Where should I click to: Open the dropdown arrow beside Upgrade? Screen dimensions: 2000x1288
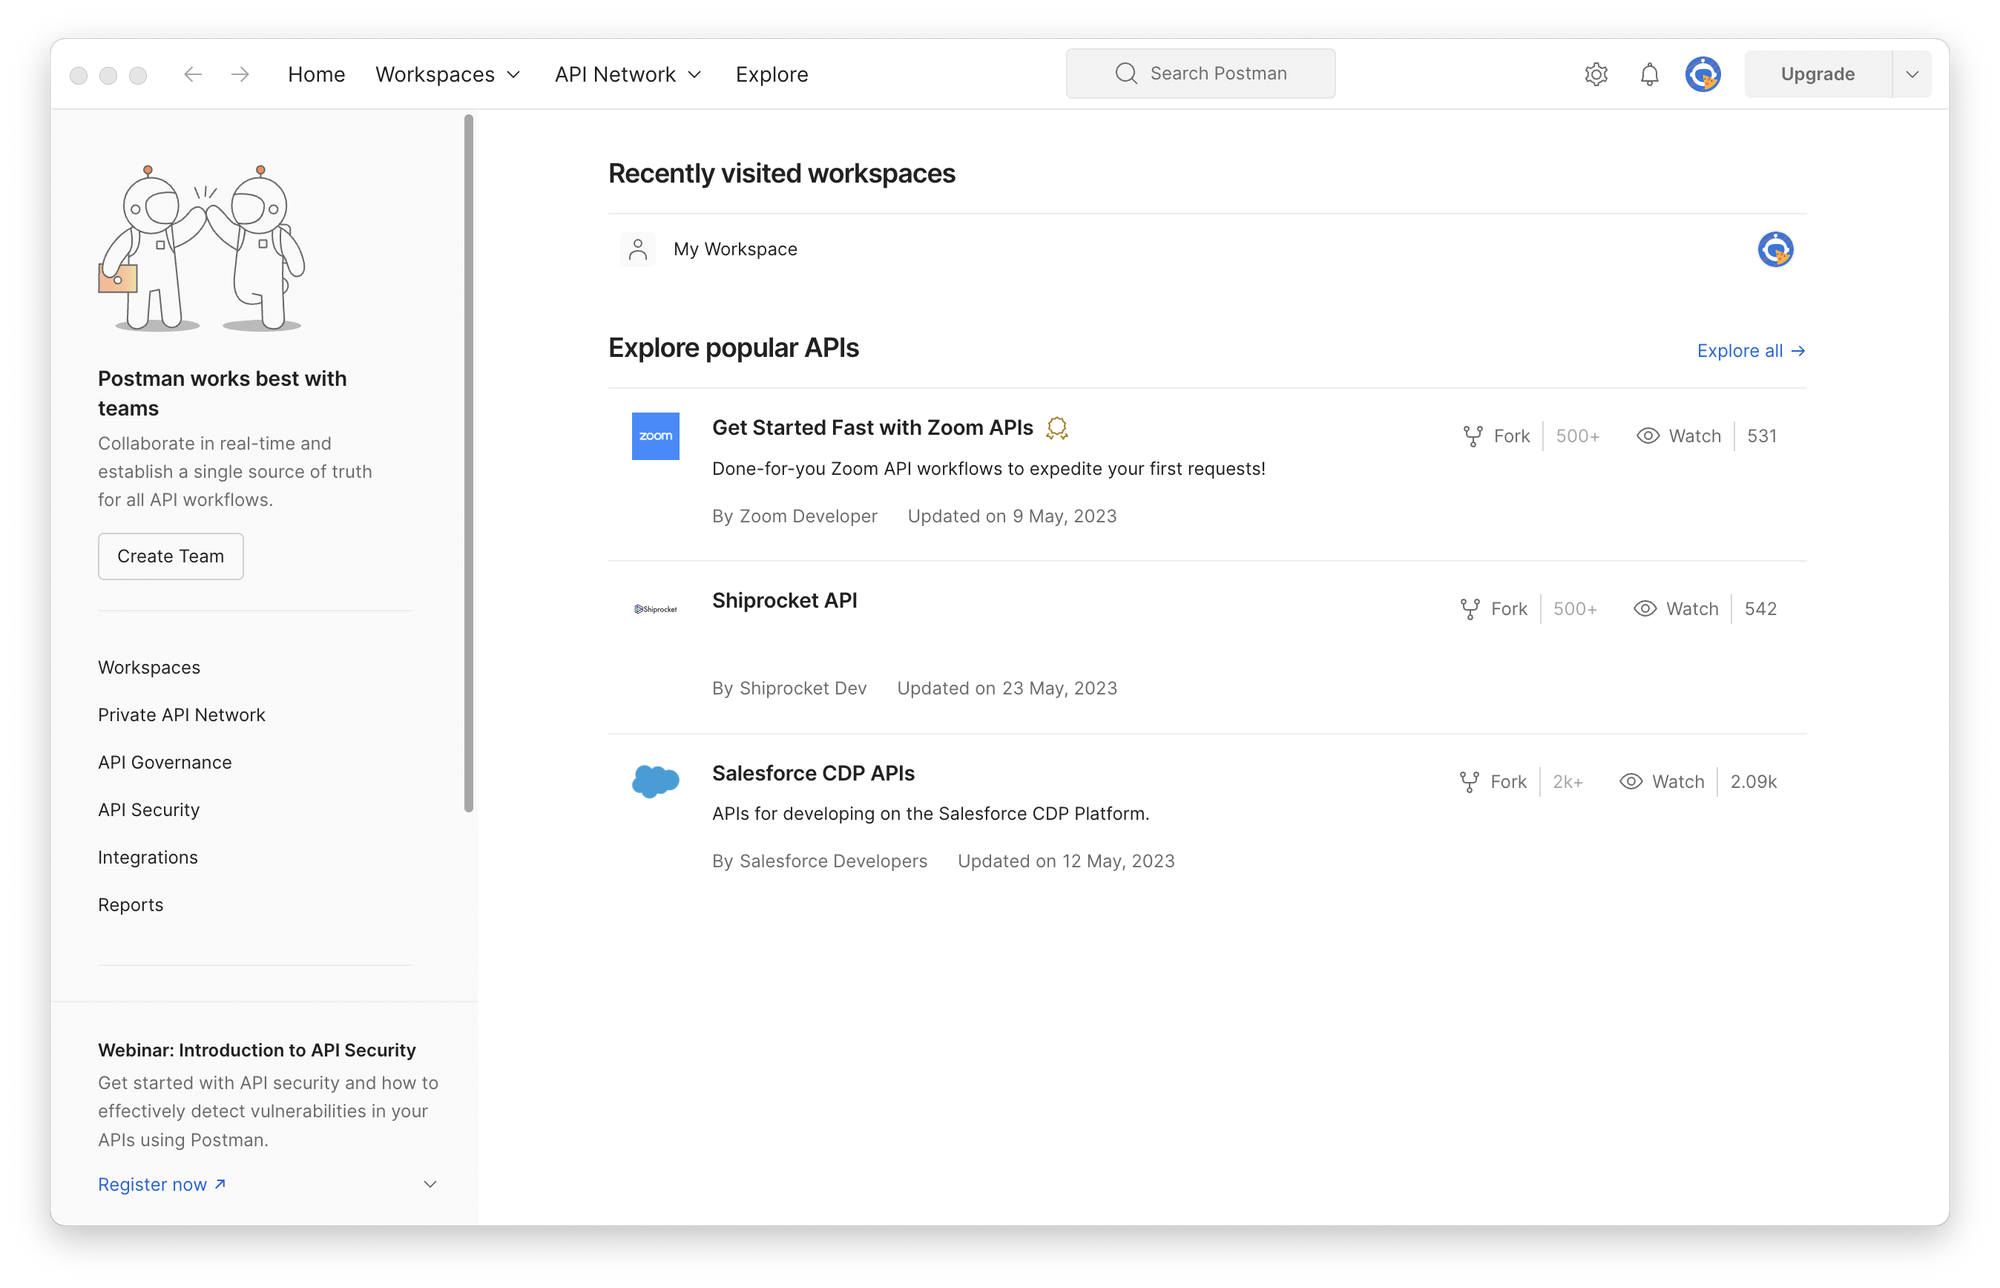tap(1911, 74)
